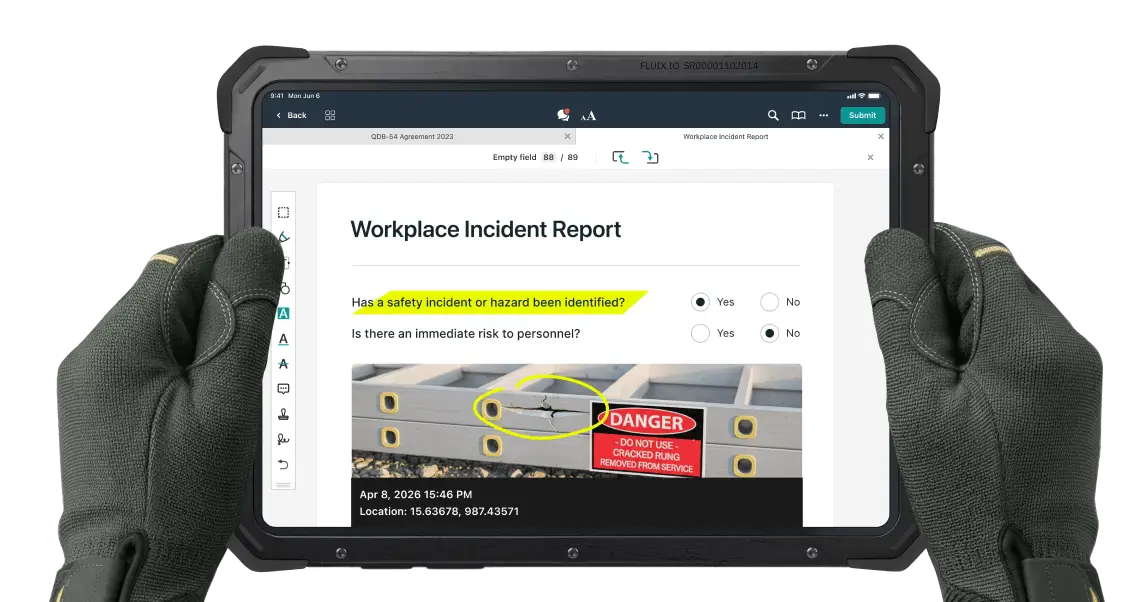This screenshot has width=1141, height=602.
Task: Undo the last annotation
Action: pos(283,464)
